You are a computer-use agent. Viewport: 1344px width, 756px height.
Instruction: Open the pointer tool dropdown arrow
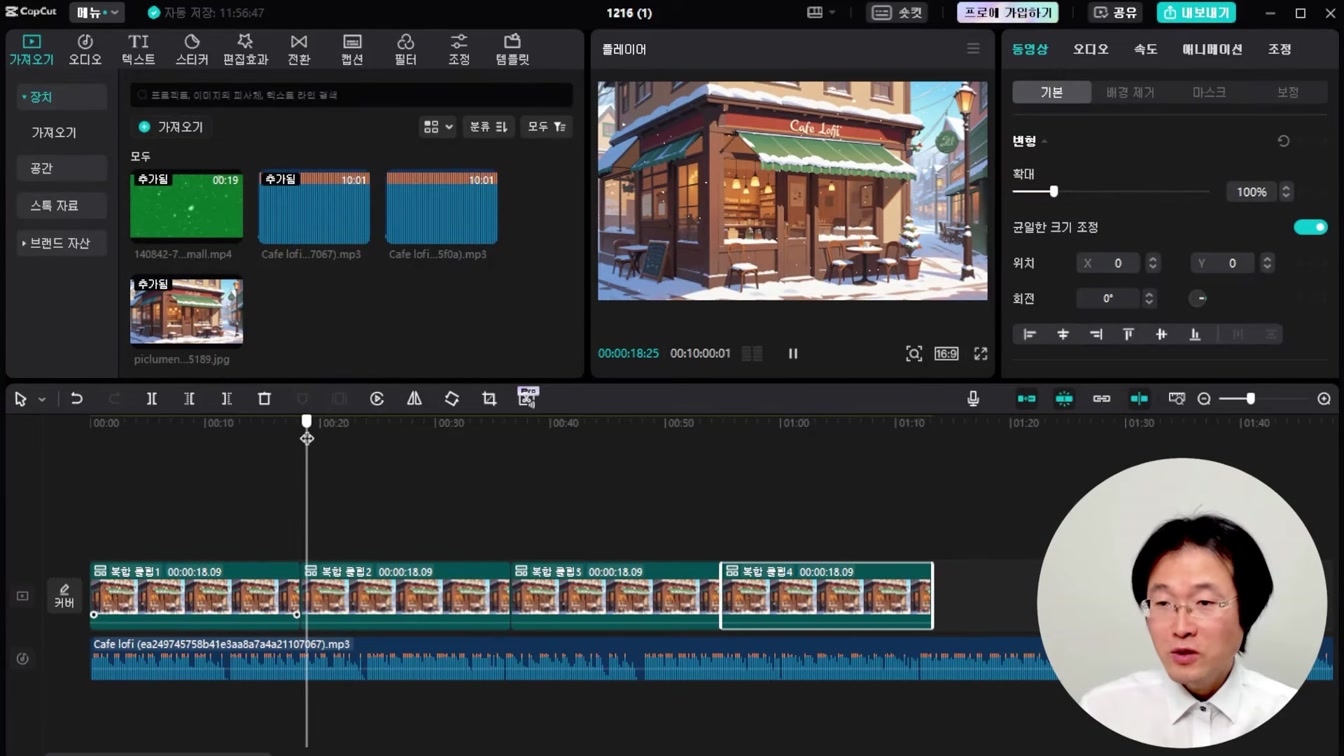coord(42,400)
